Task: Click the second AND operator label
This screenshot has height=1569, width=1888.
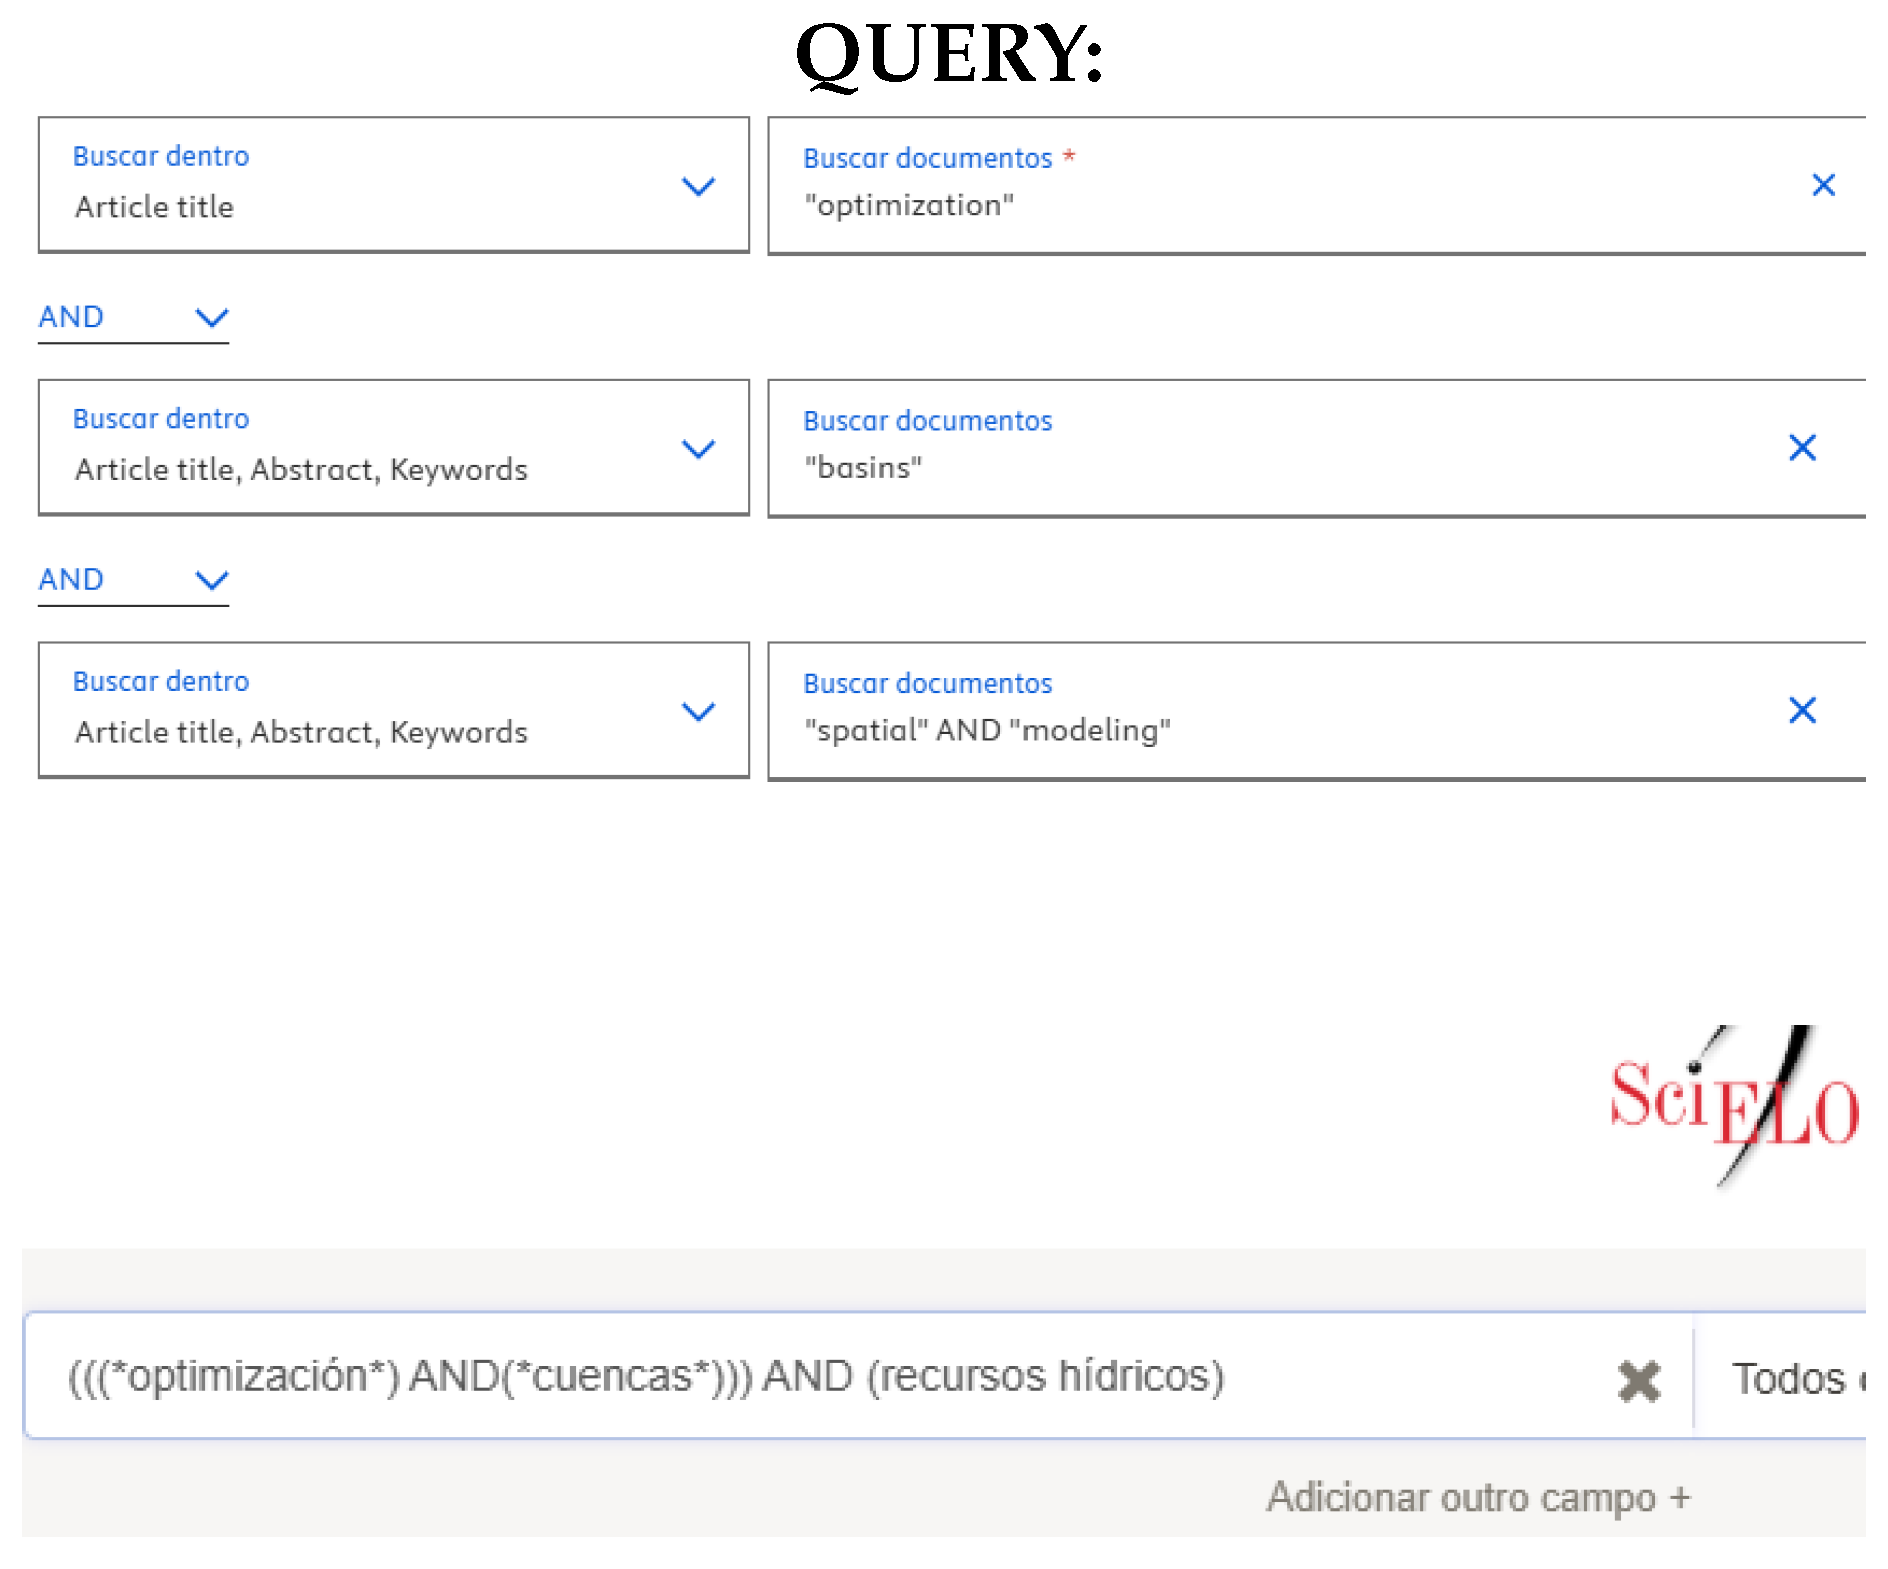Action: click(x=70, y=579)
